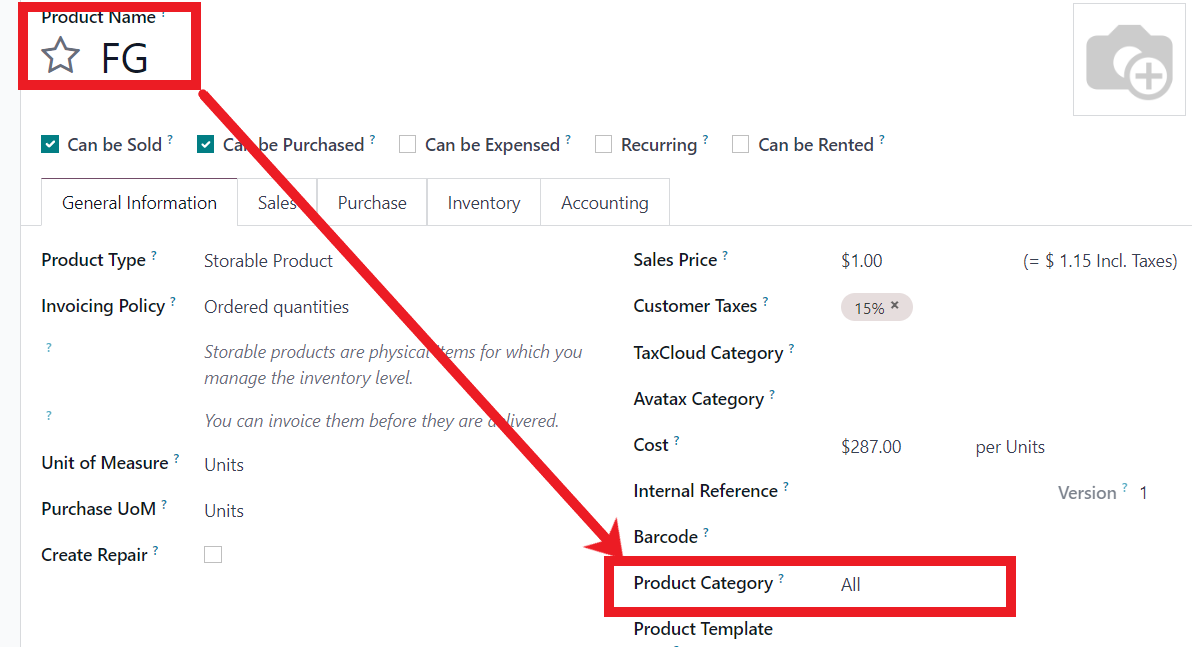Open Cost field help question mark
The width and height of the screenshot is (1192, 647).
pyautogui.click(x=677, y=440)
